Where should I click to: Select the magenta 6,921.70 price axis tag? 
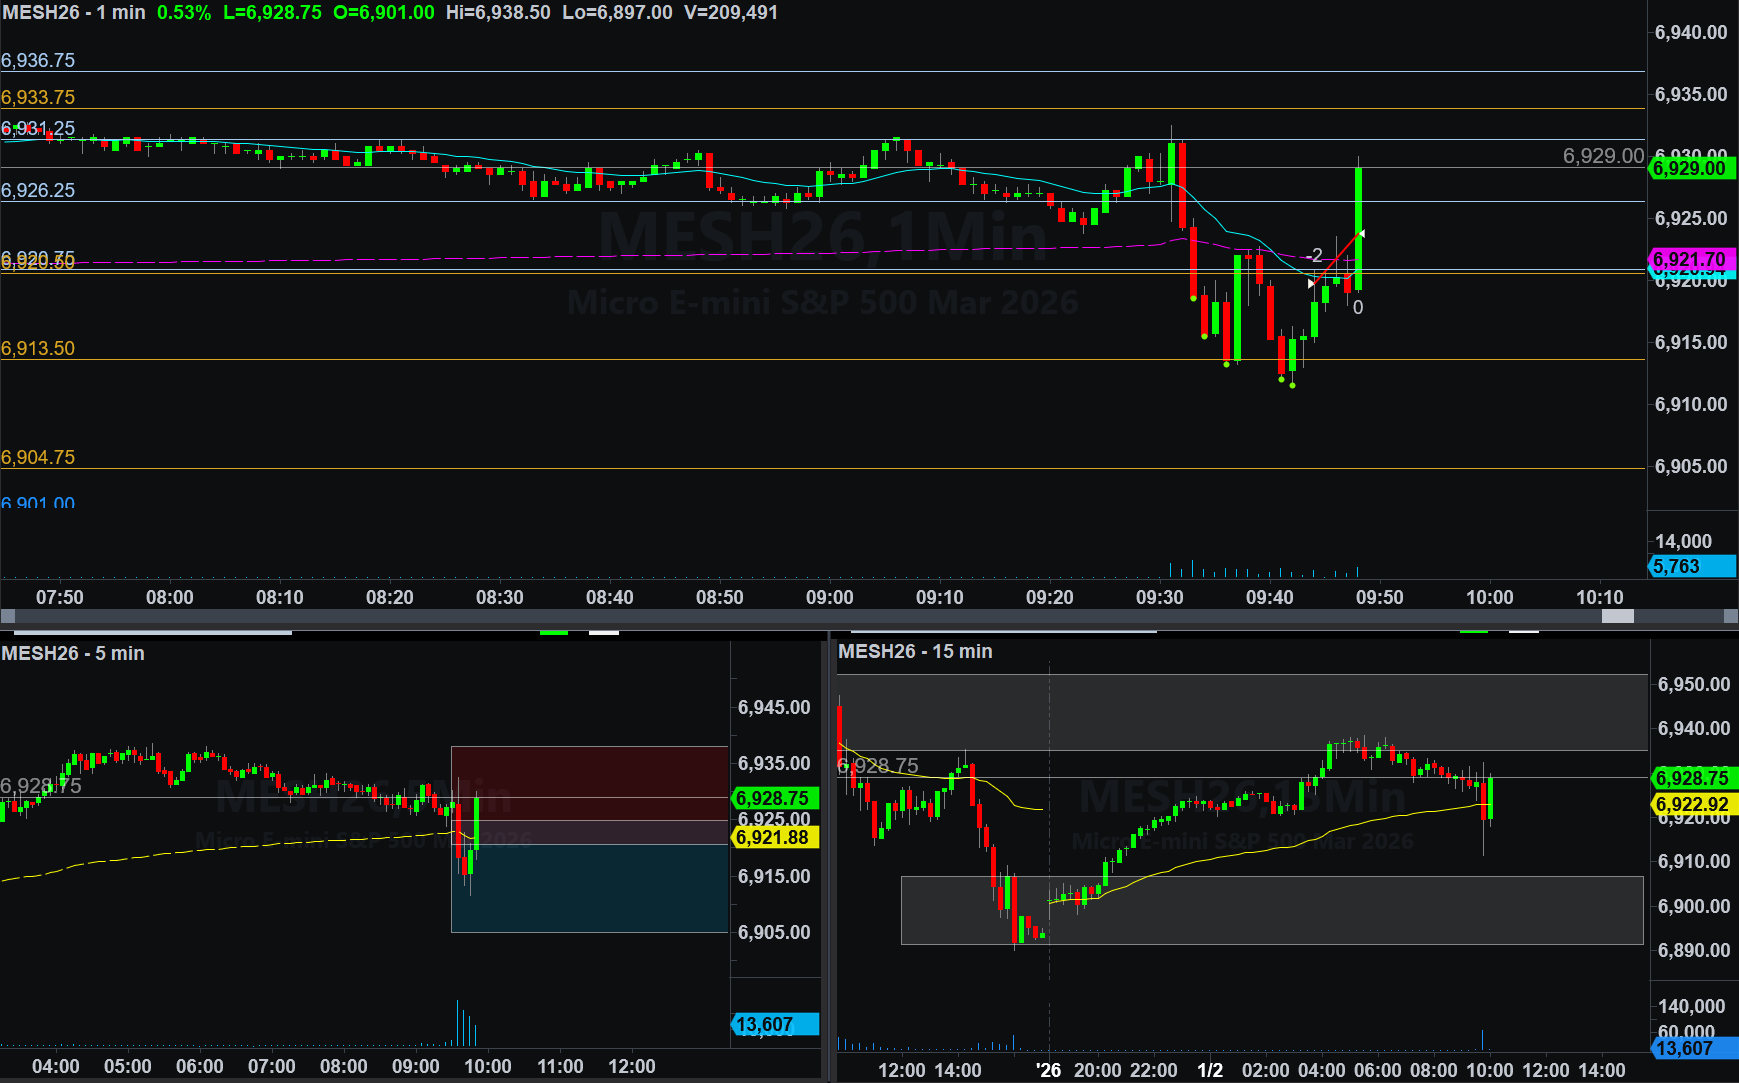[x=1690, y=259]
